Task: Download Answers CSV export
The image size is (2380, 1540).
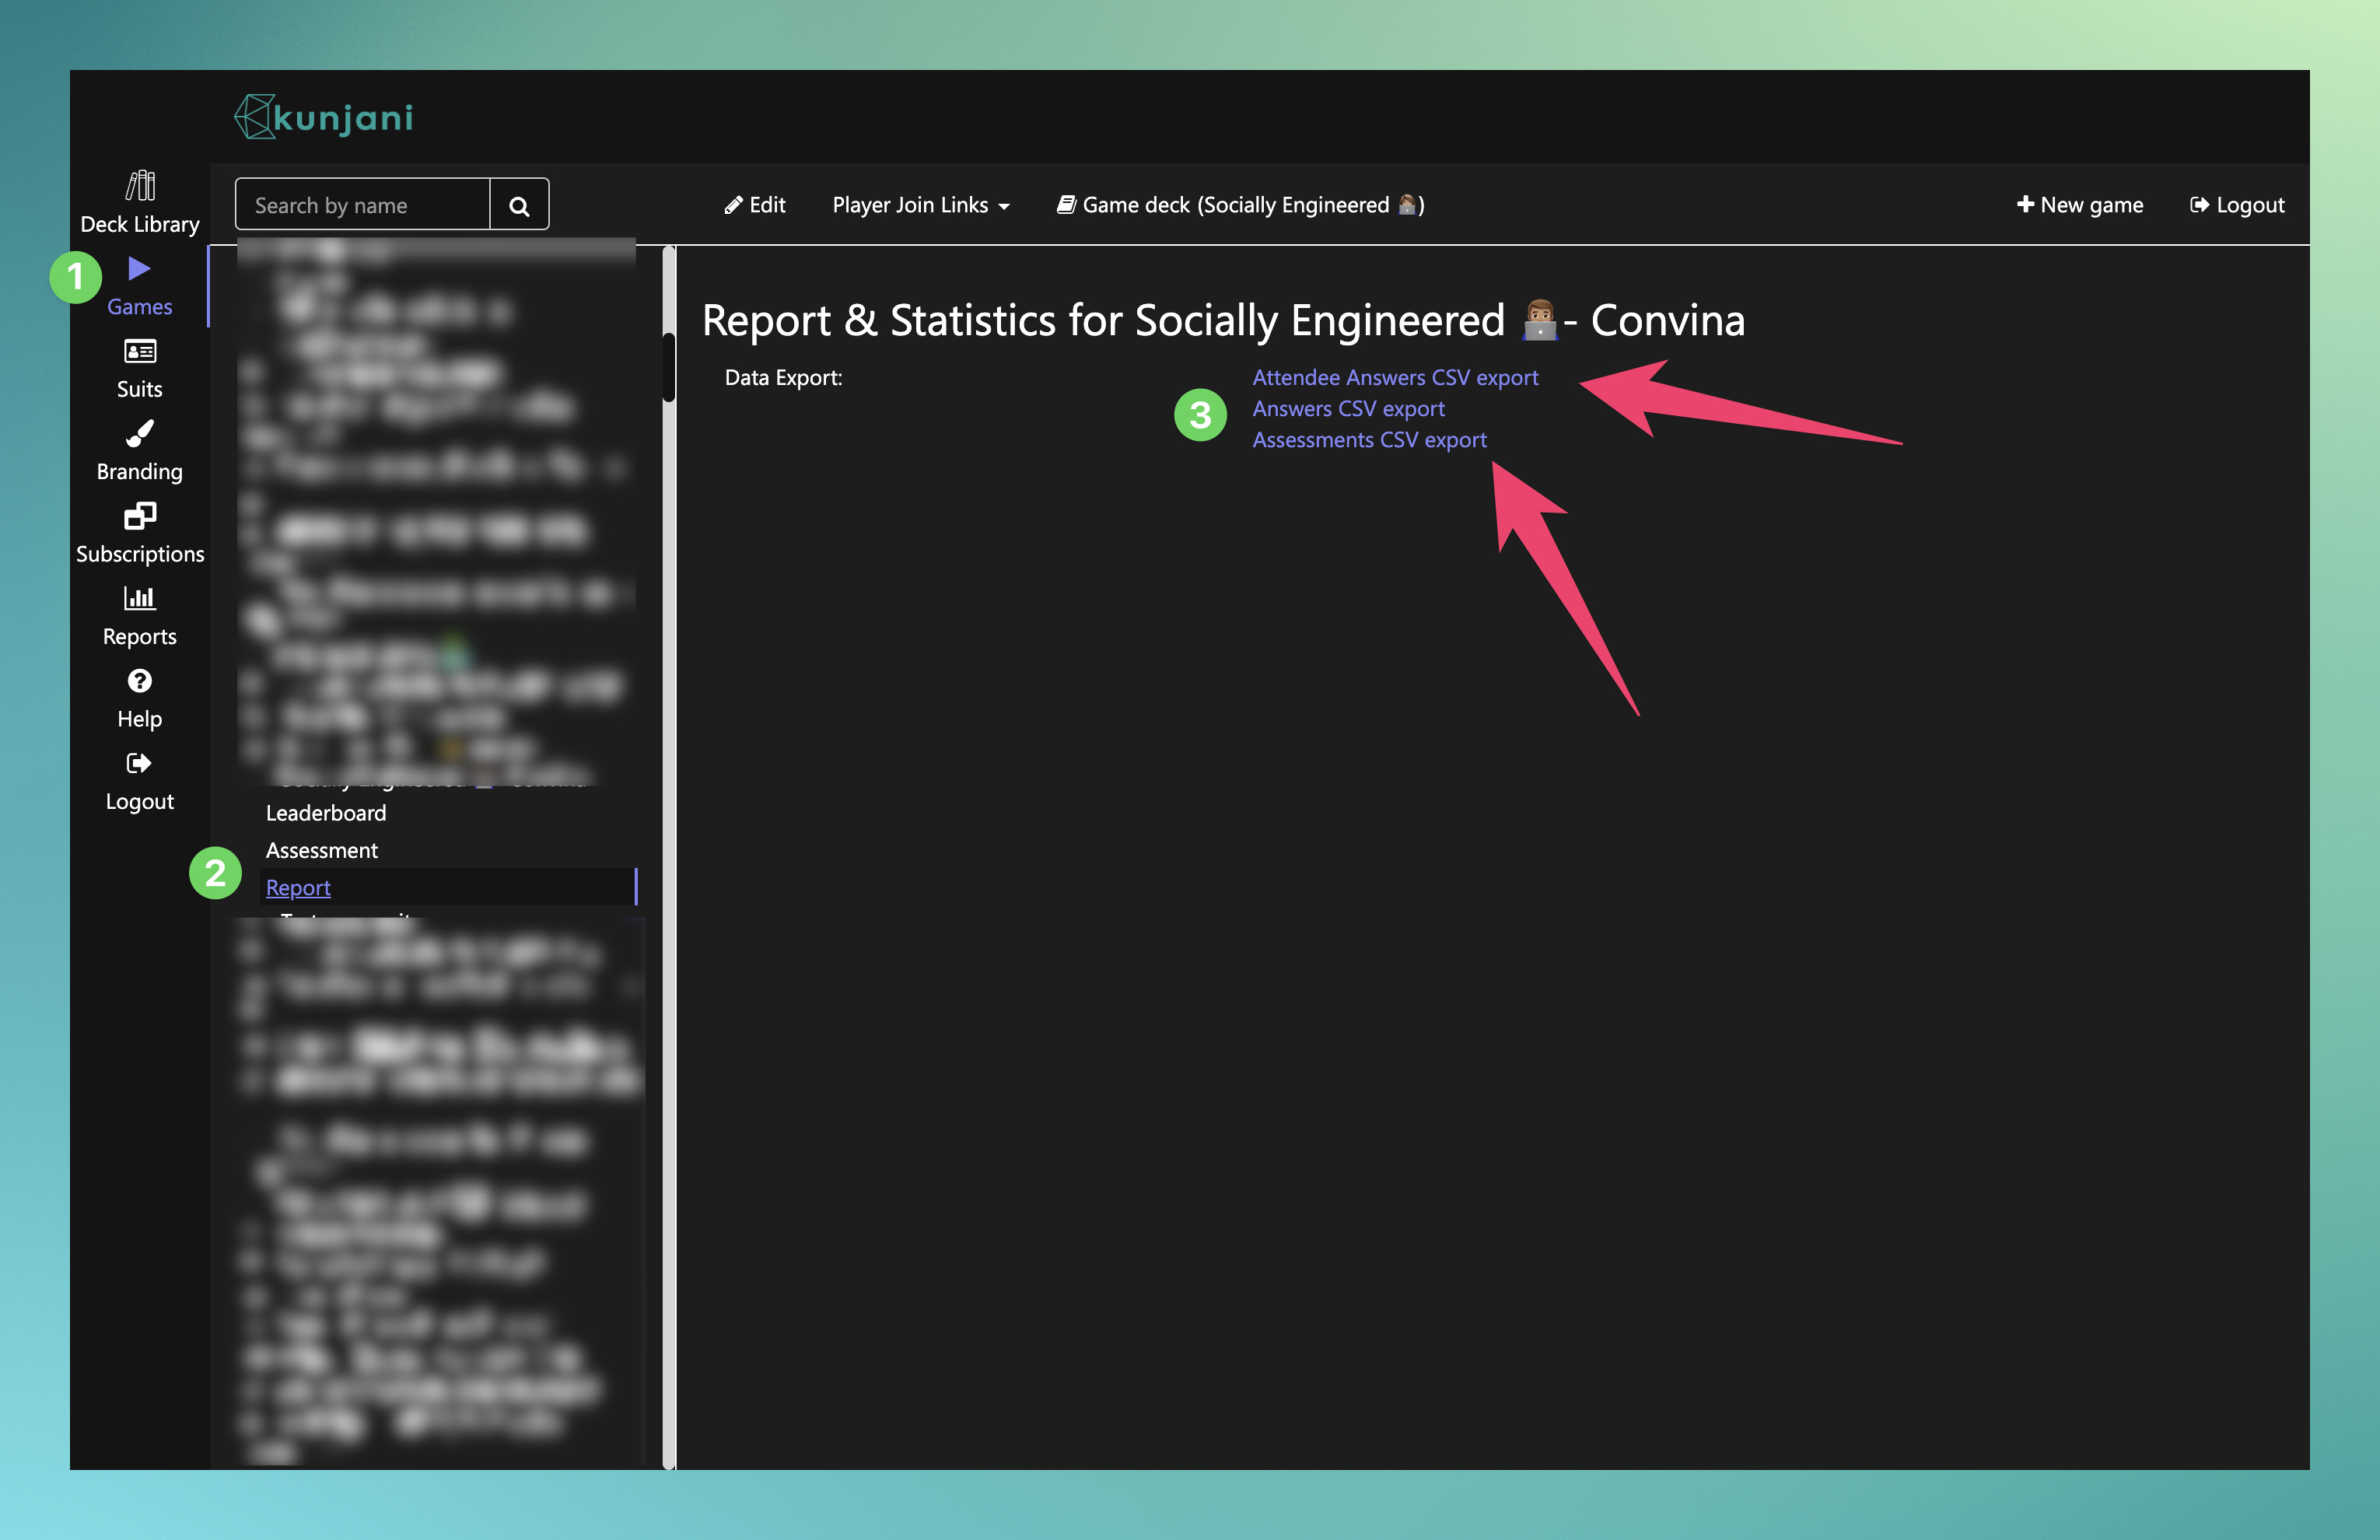Action: [1348, 409]
